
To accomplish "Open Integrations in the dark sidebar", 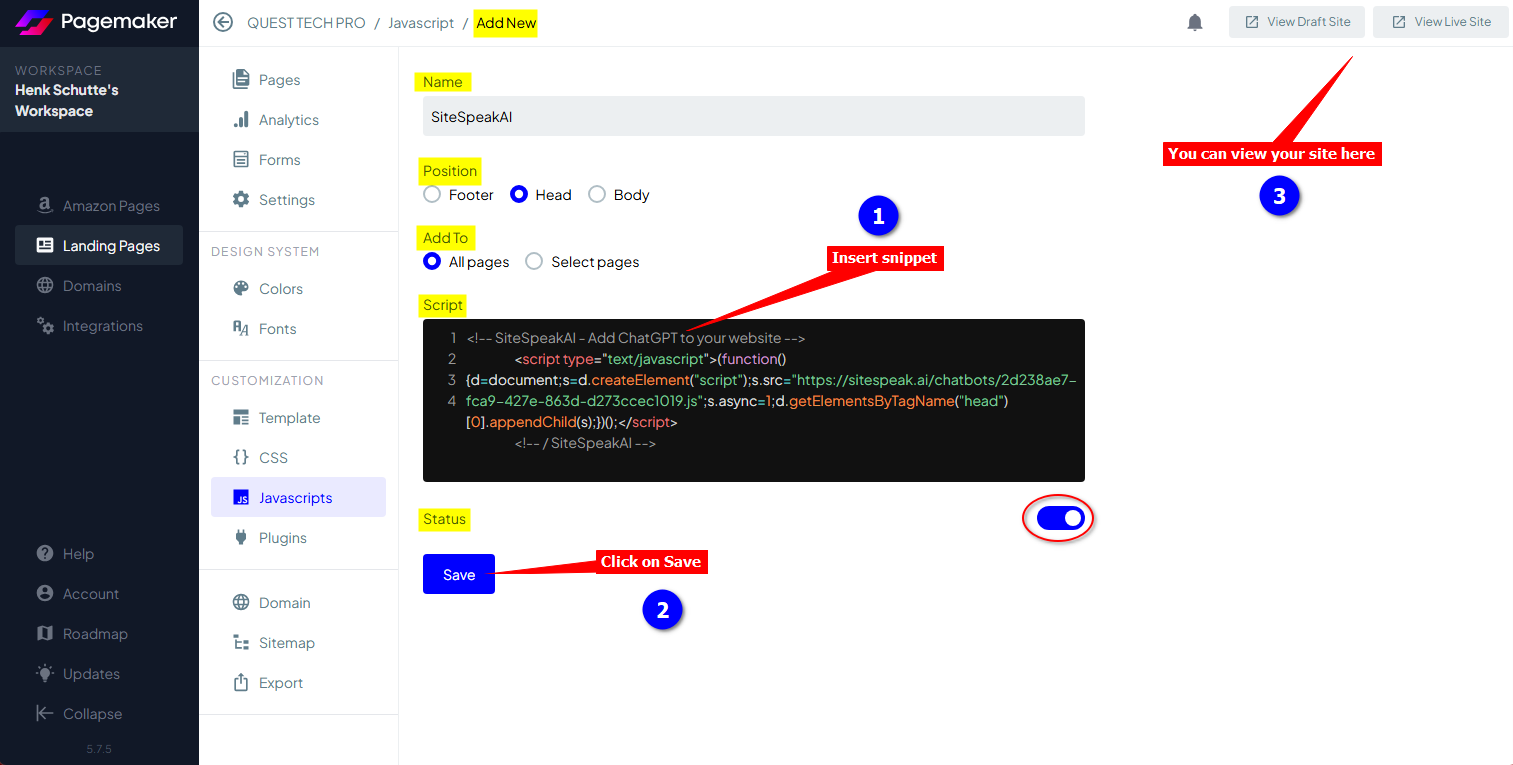I will (99, 326).
